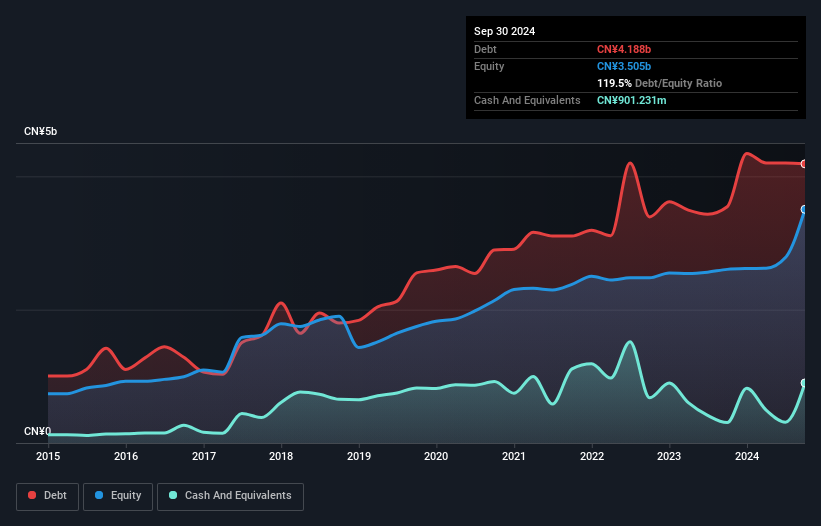This screenshot has height=526, width=821.
Task: Select the 2016 x-axis label
Action: pos(126,456)
